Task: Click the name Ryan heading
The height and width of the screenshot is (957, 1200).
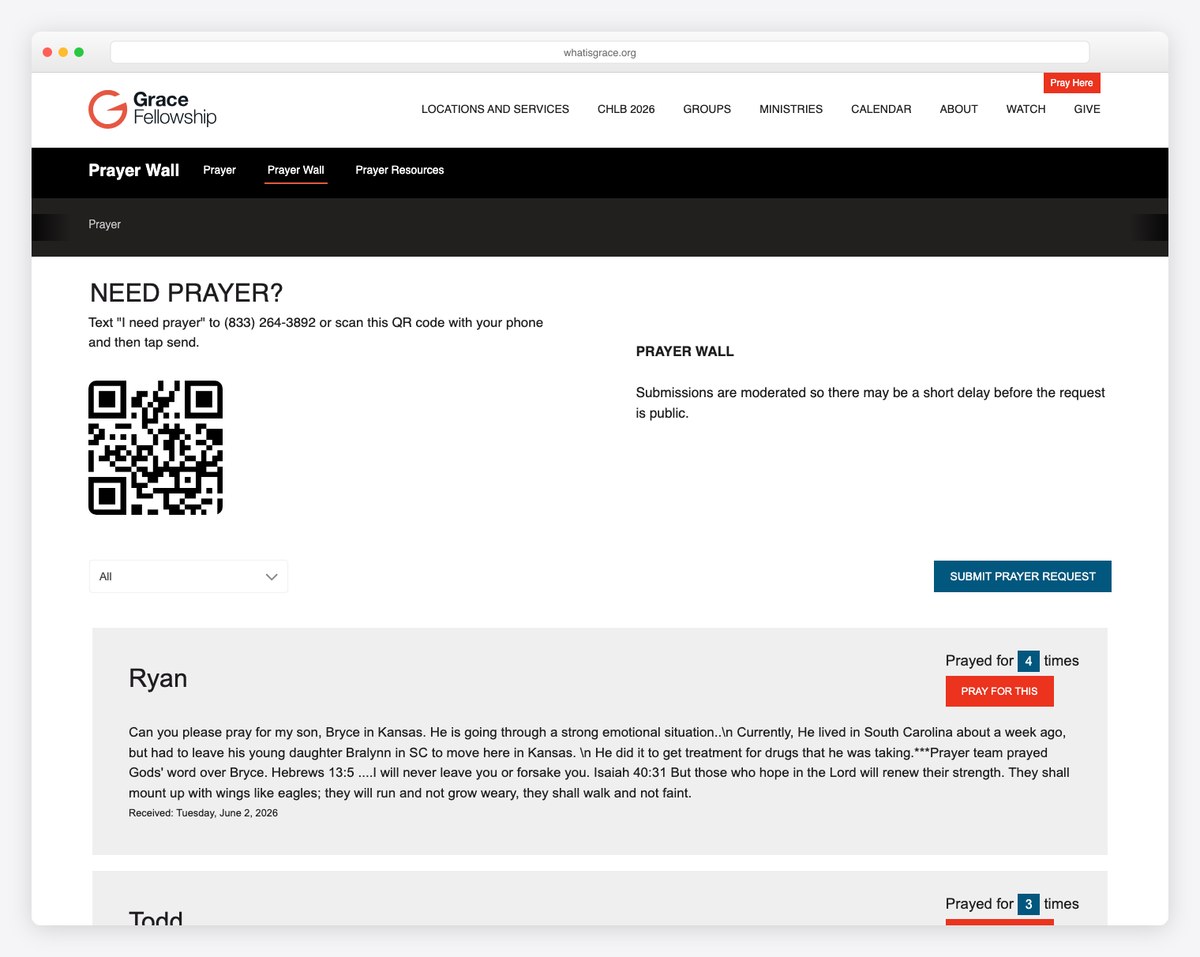Action: (x=158, y=678)
